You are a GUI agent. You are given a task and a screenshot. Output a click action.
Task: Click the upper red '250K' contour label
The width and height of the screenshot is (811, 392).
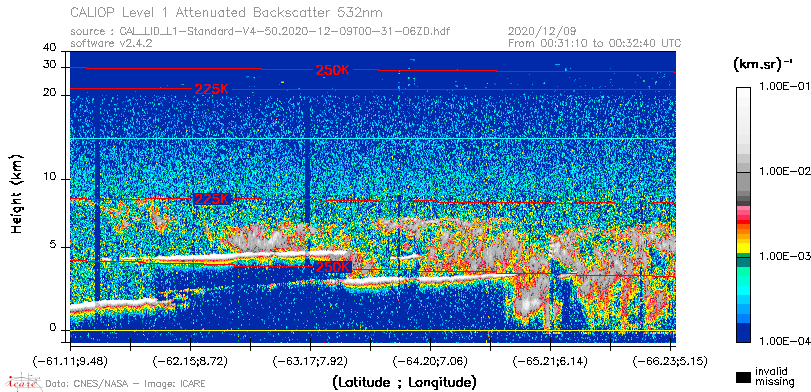tap(332, 71)
